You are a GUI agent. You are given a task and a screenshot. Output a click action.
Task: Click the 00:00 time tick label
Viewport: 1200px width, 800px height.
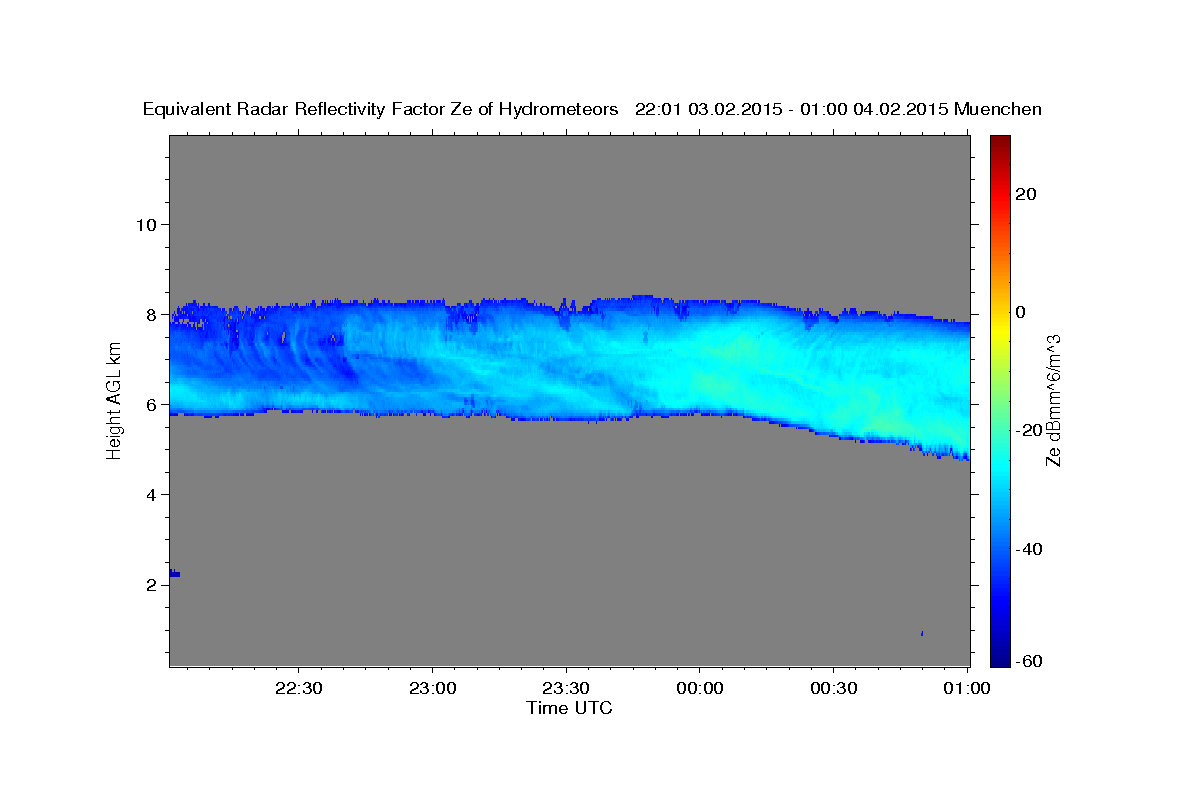pos(700,688)
